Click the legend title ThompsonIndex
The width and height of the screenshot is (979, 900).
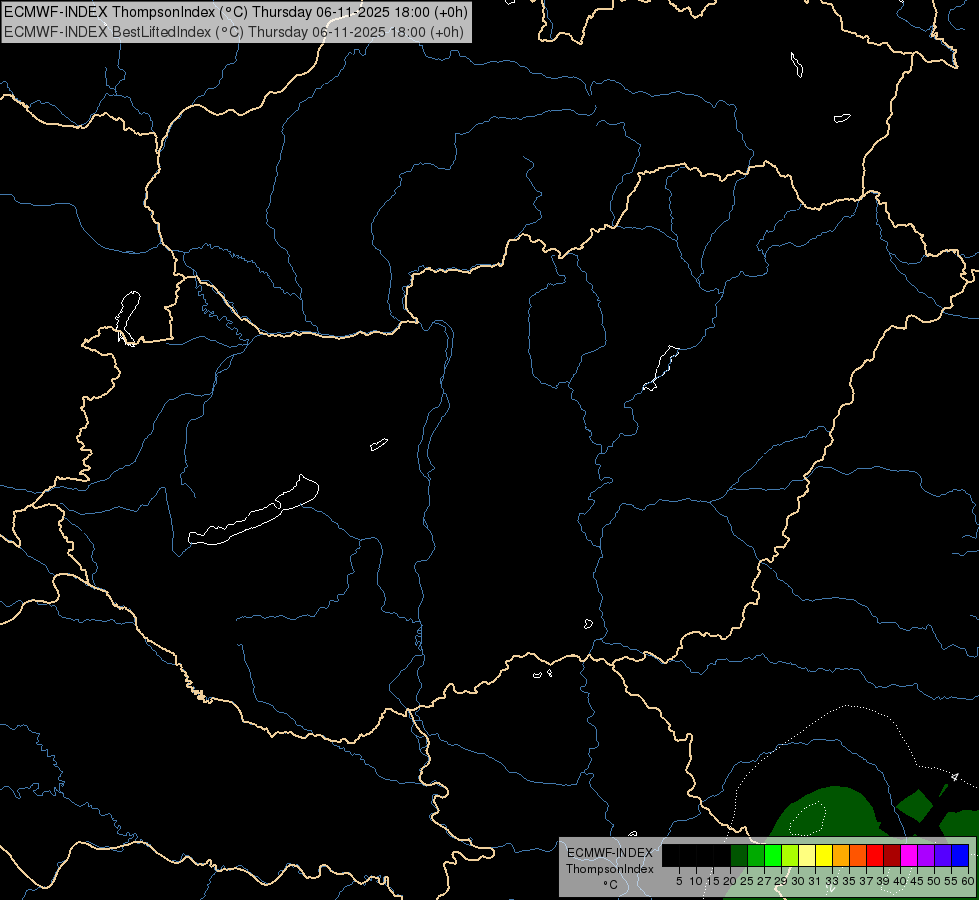(x=609, y=869)
